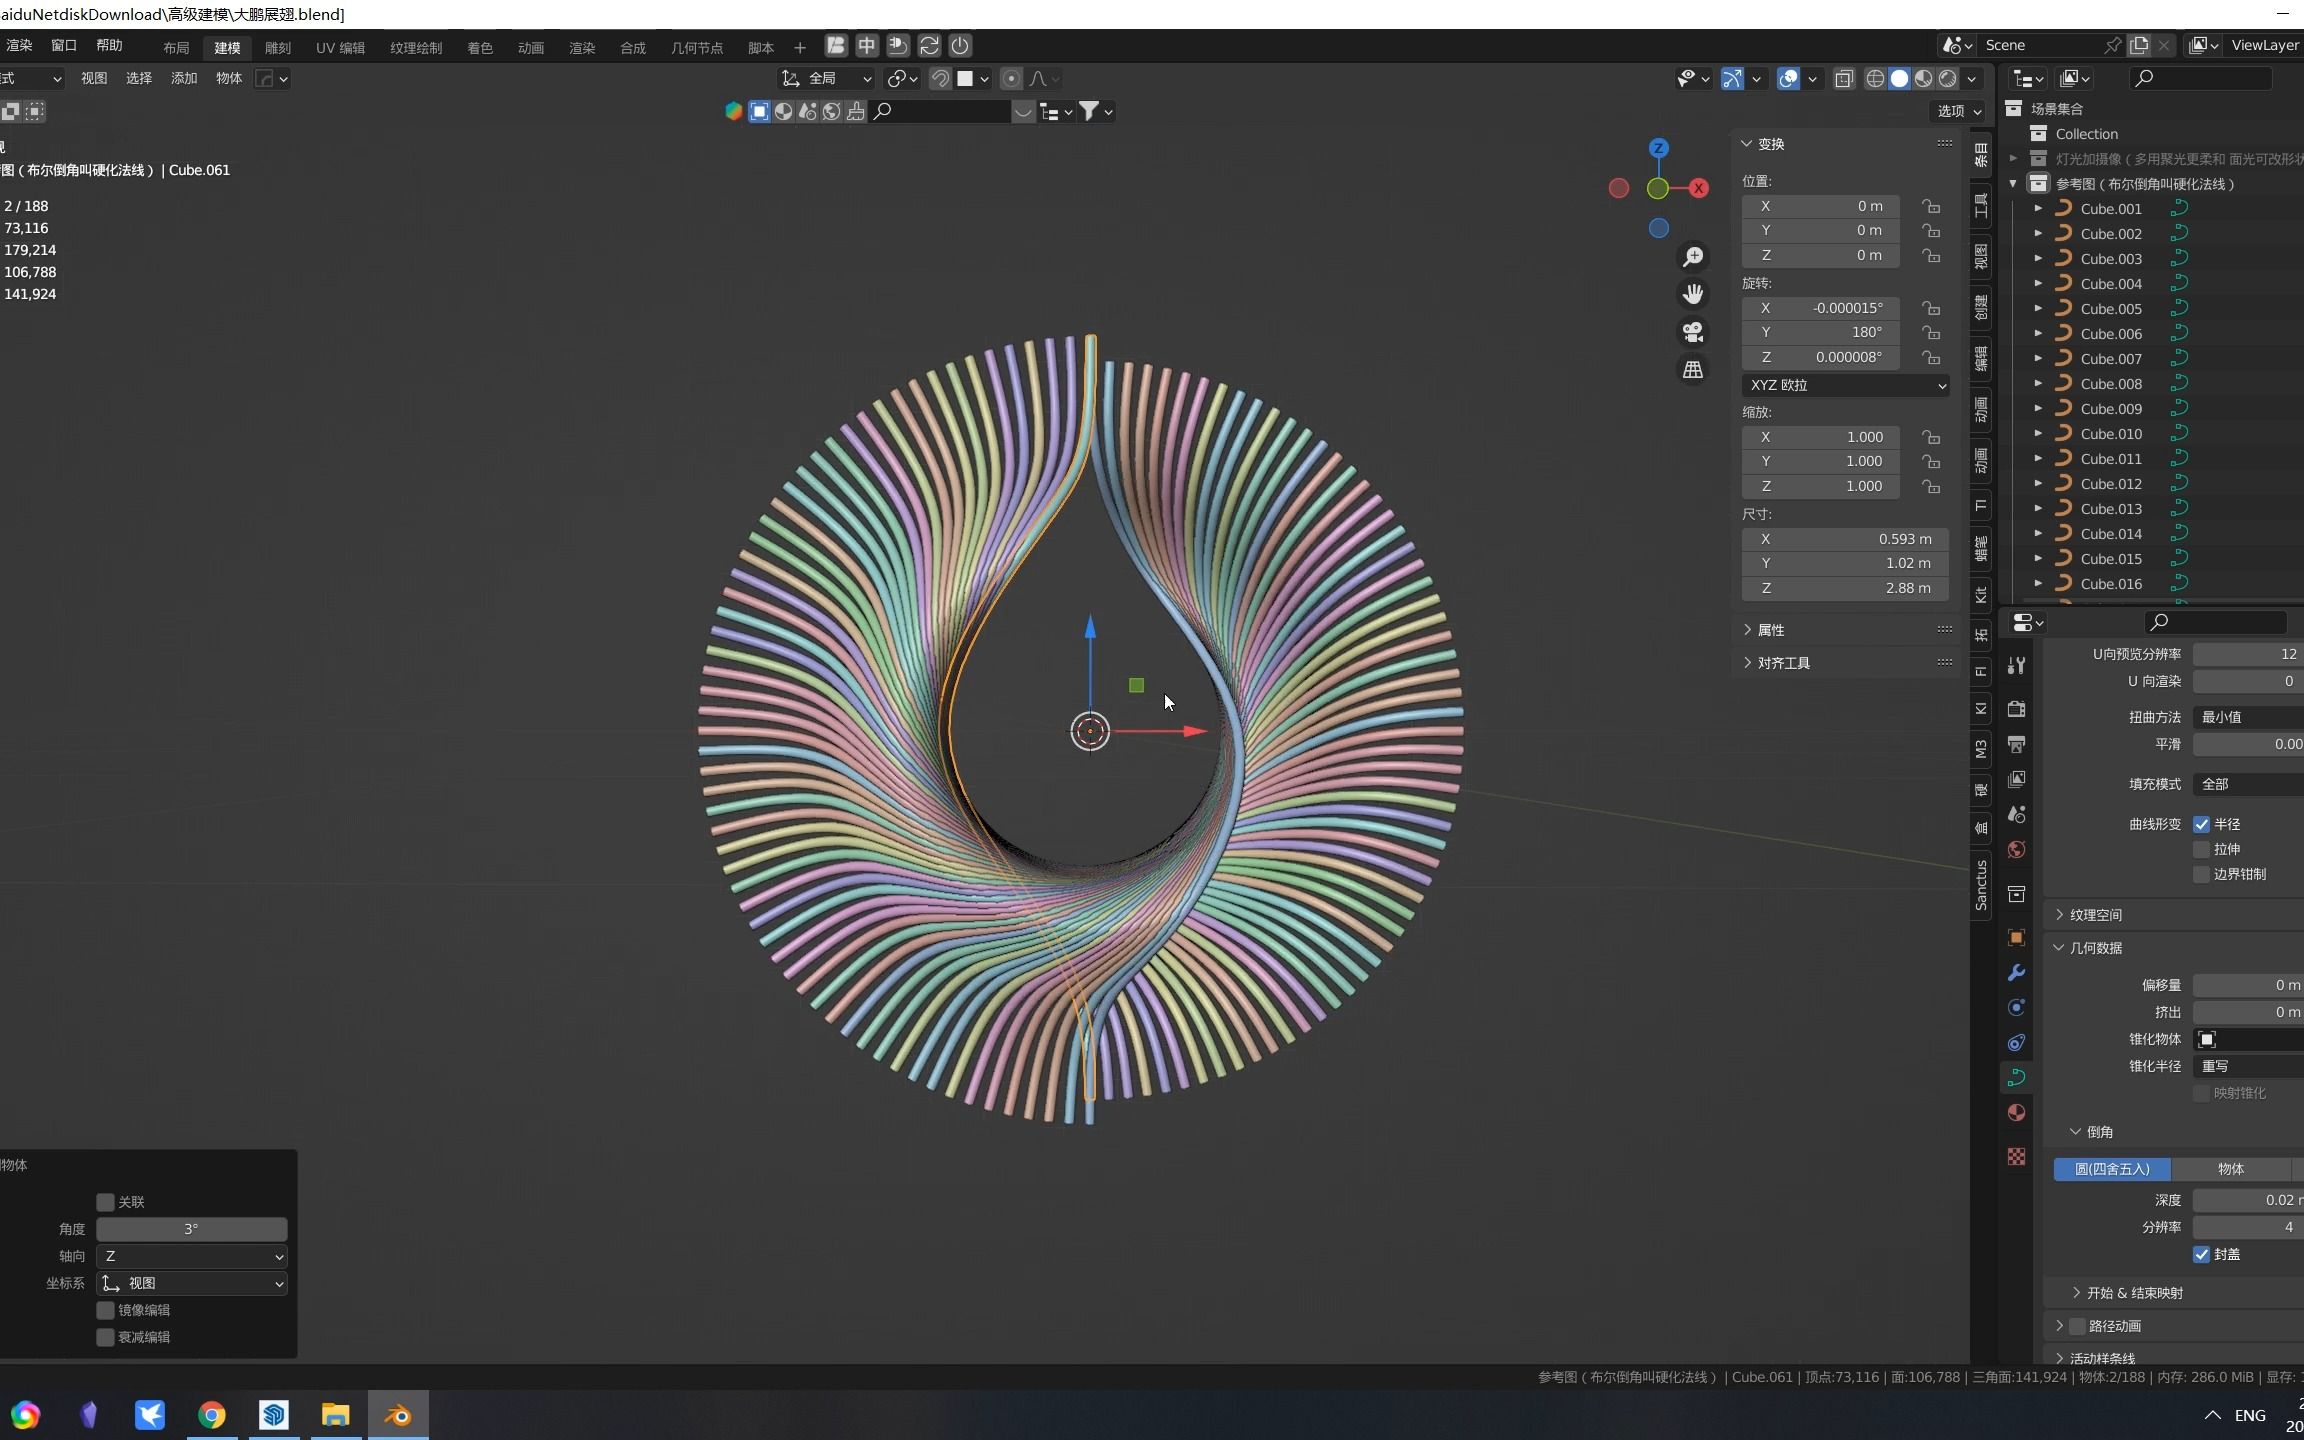Open the Tool properties tab icon

tap(2017, 666)
